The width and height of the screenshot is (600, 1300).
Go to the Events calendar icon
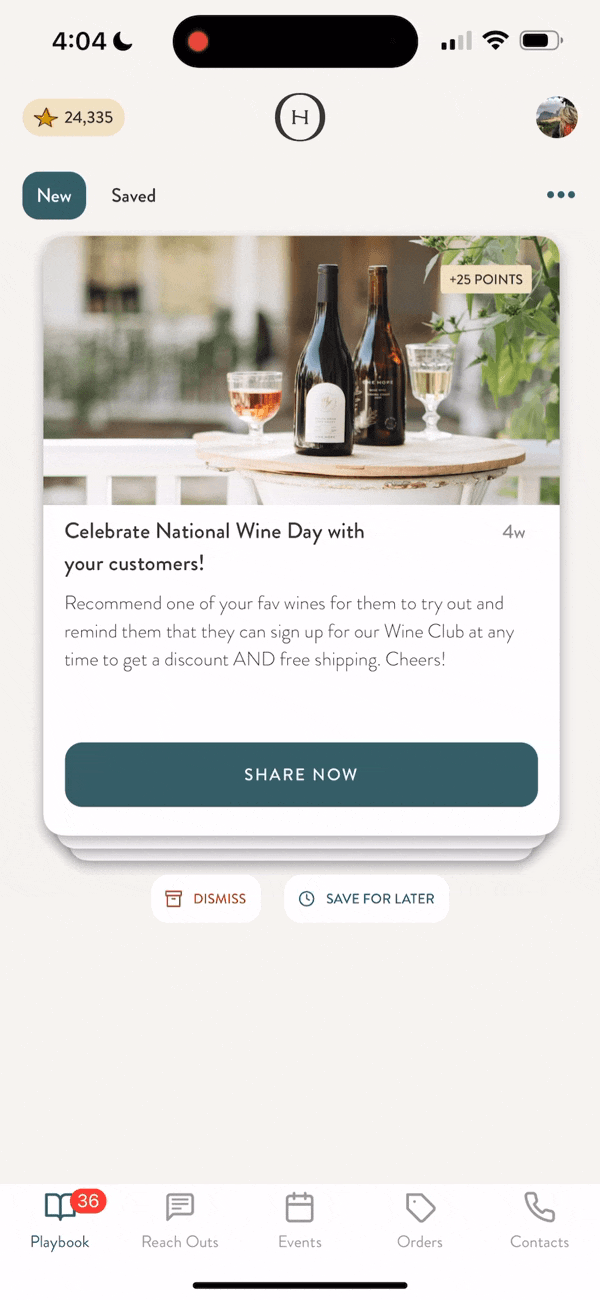[x=300, y=1208]
